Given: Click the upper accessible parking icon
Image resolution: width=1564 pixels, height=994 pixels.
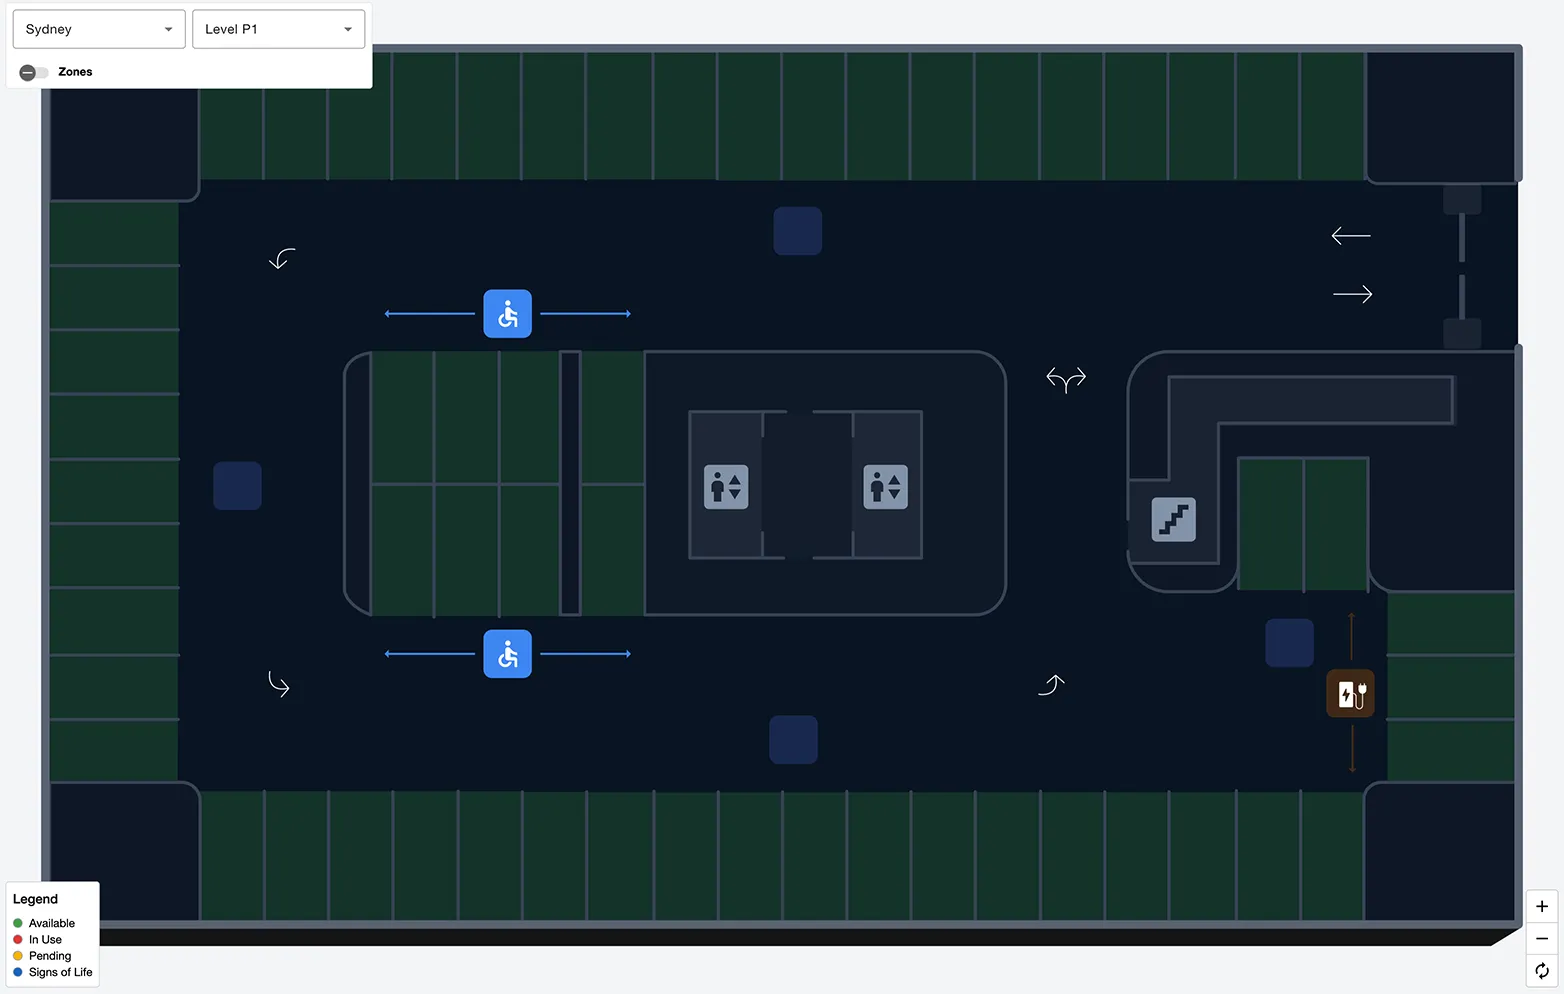Looking at the screenshot, I should [x=508, y=314].
